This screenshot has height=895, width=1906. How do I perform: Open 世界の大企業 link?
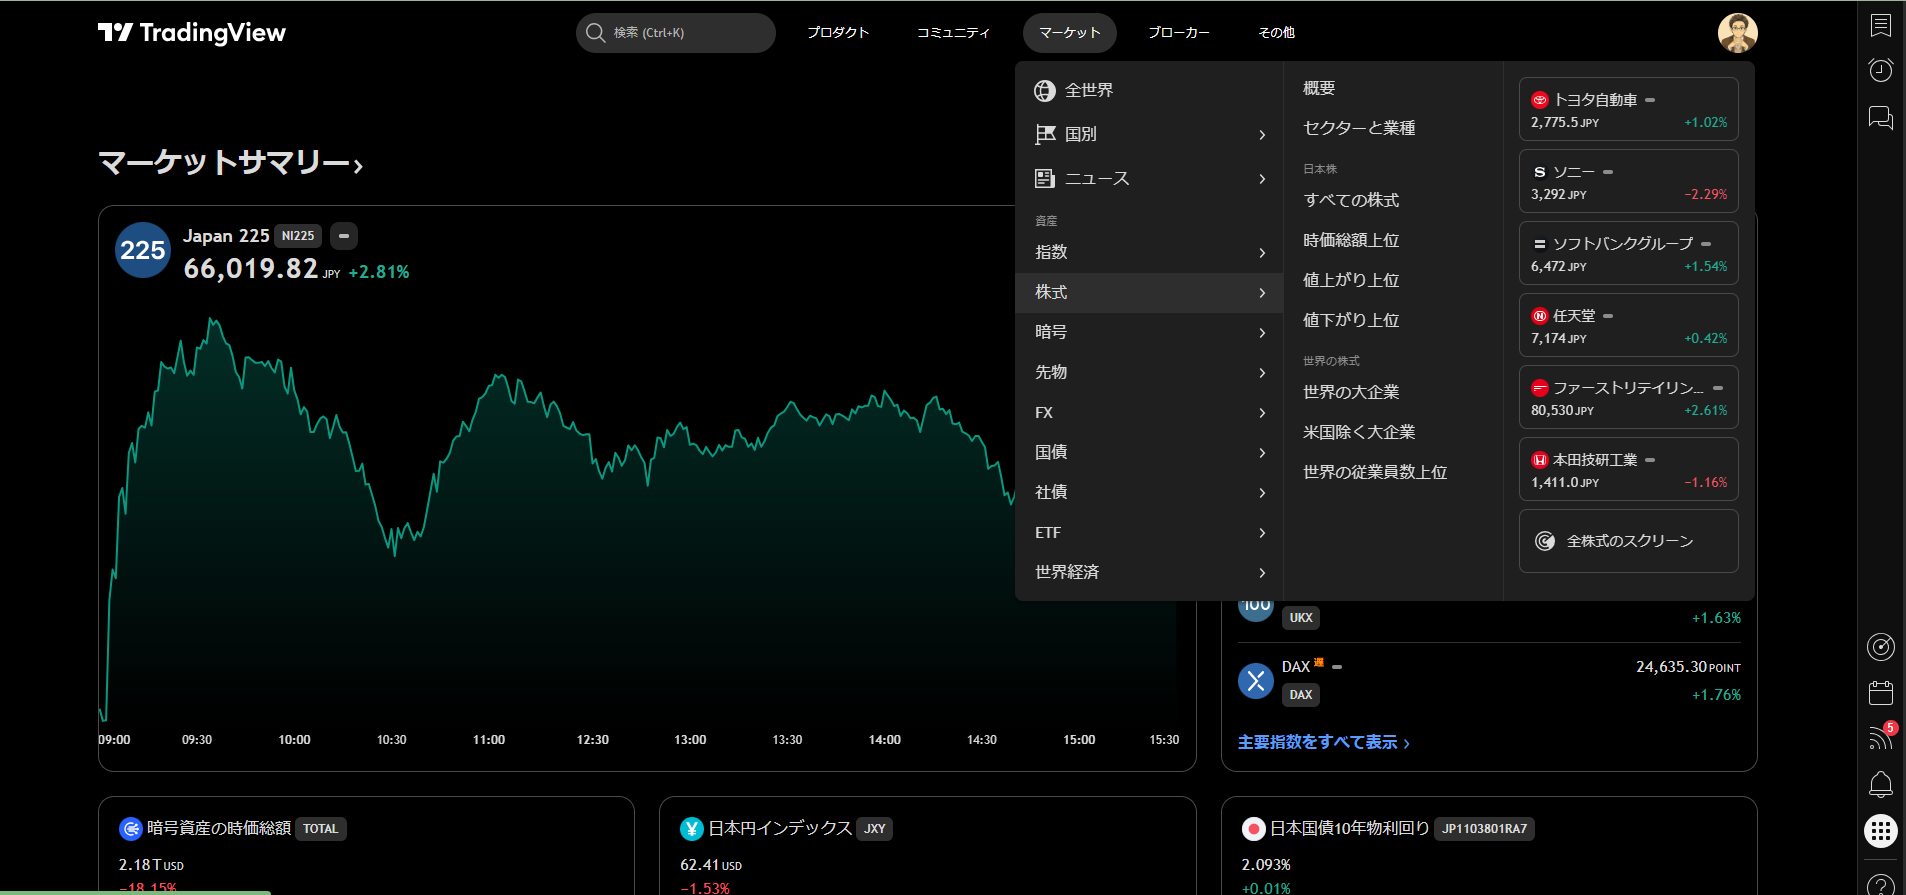click(x=1351, y=392)
